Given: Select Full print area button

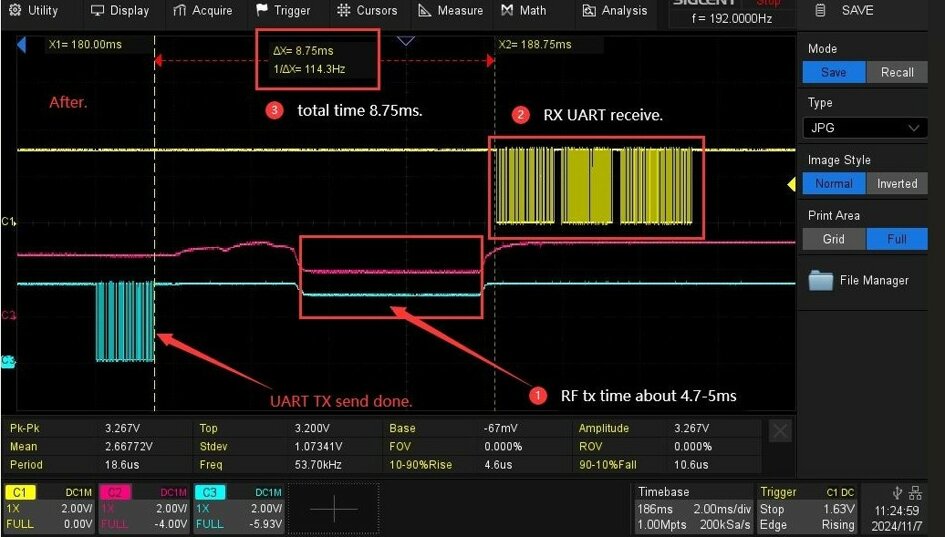Looking at the screenshot, I should [x=896, y=240].
